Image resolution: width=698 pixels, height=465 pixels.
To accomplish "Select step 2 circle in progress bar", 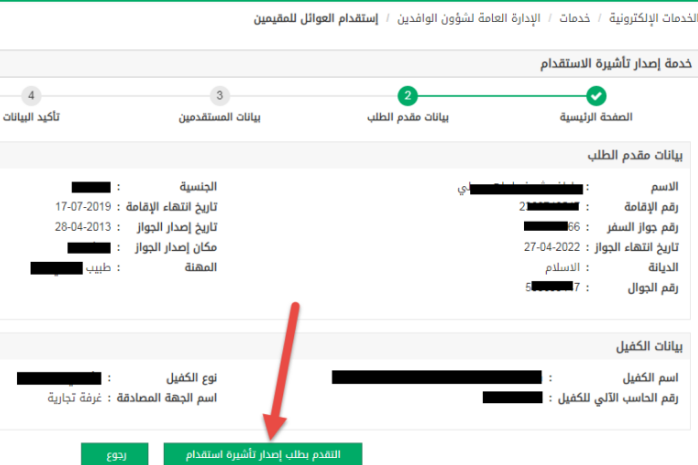I will [408, 96].
